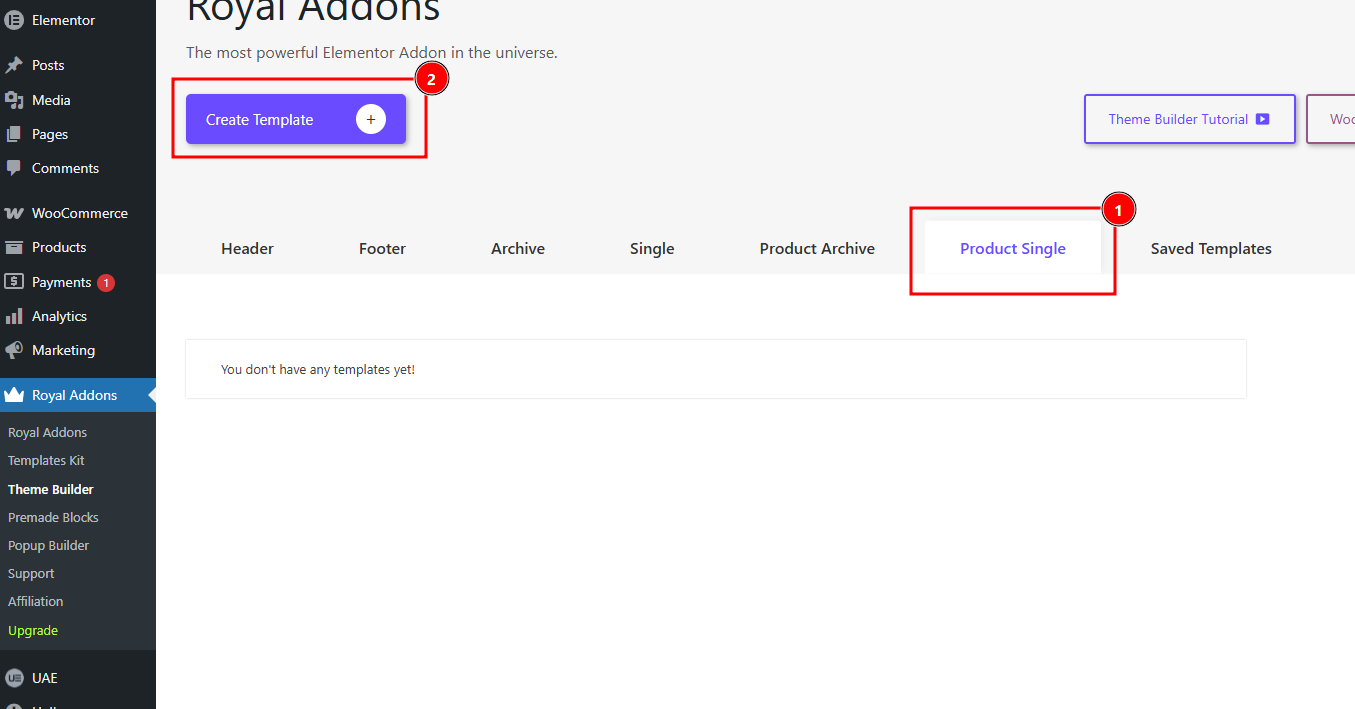Click the Create Template button
This screenshot has height=709, width=1355.
pyautogui.click(x=296, y=119)
